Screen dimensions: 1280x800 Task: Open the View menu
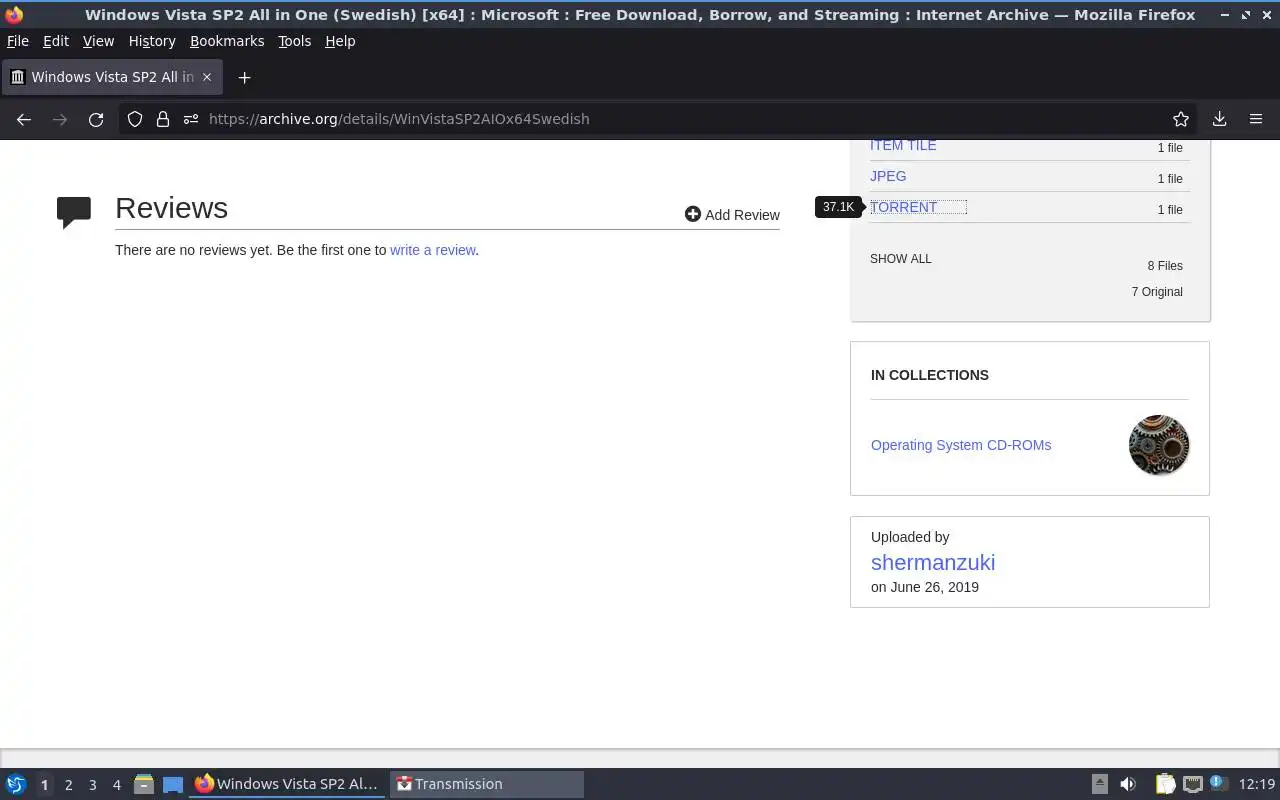pyautogui.click(x=98, y=41)
